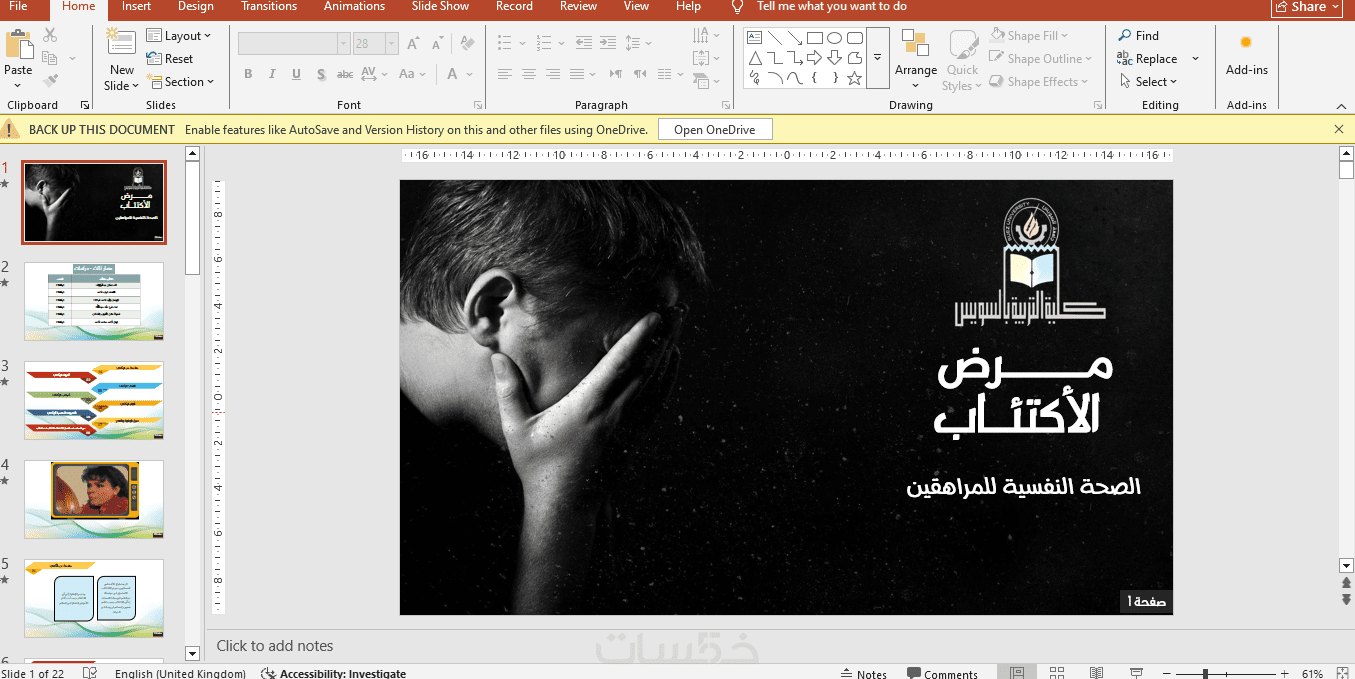
Task: Click the Share button
Action: click(1307, 7)
